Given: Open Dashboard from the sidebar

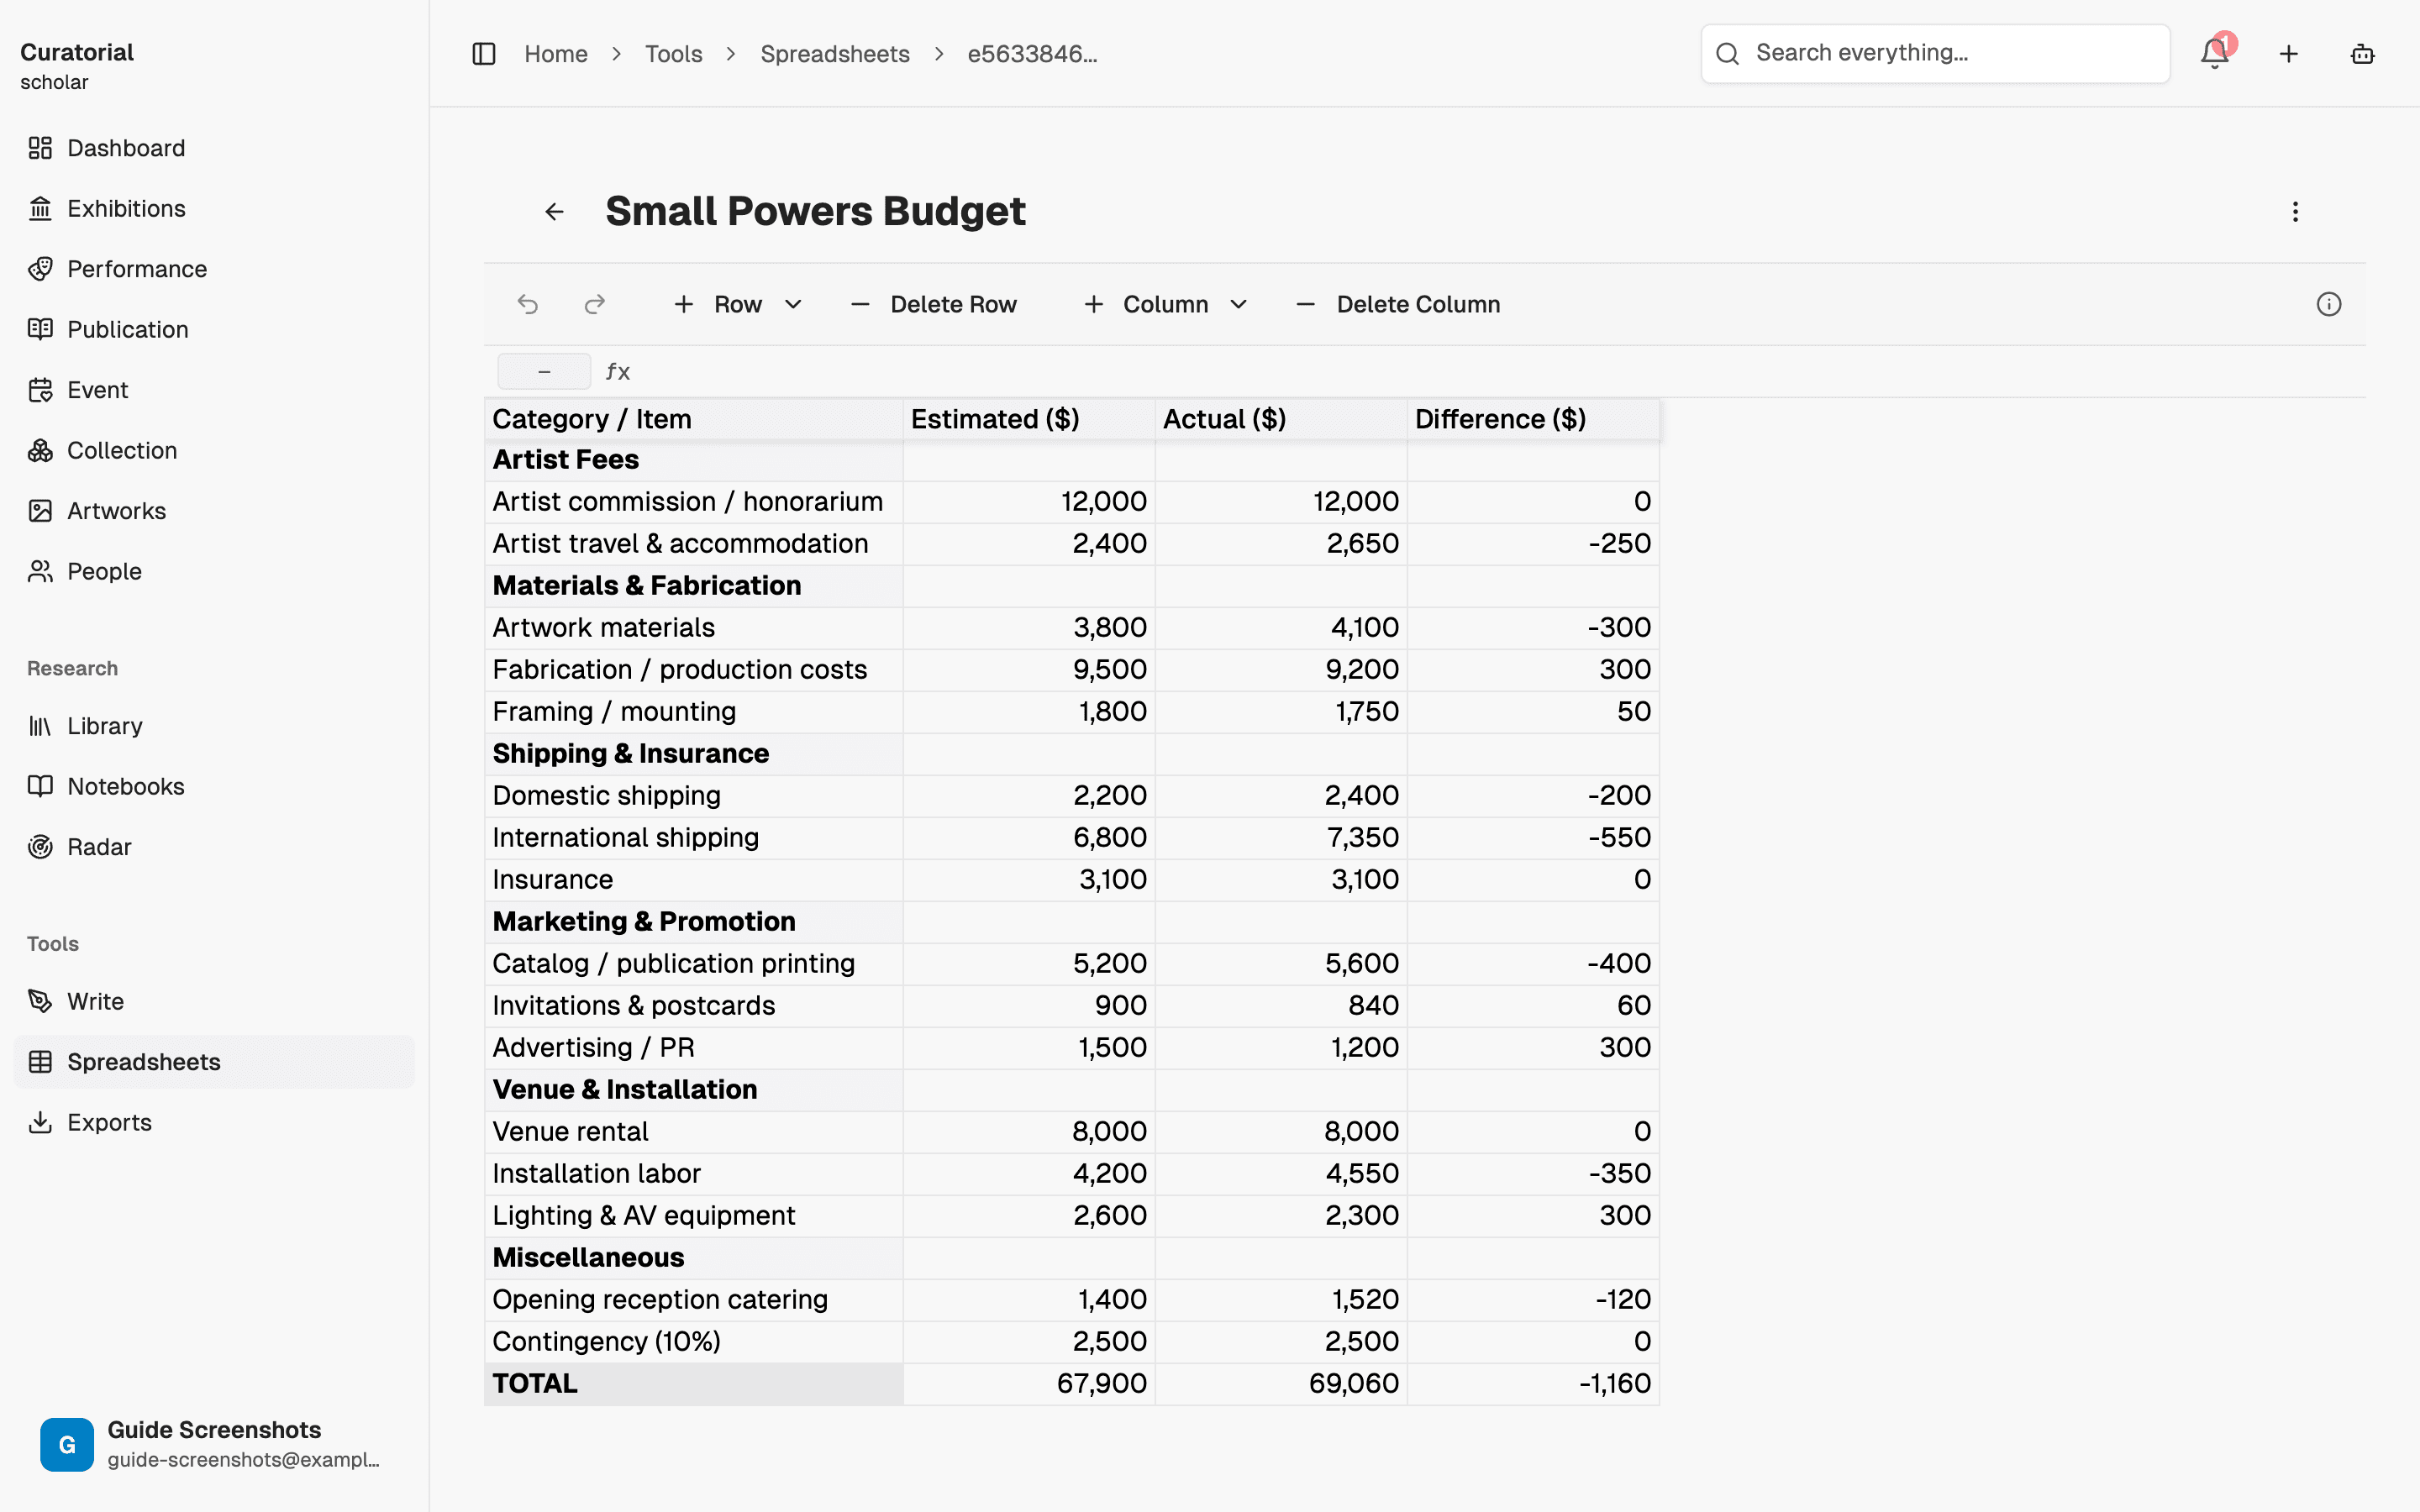Looking at the screenshot, I should click(x=214, y=148).
